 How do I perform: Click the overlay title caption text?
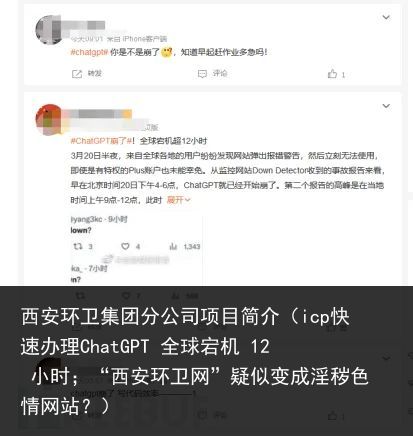pos(195,361)
